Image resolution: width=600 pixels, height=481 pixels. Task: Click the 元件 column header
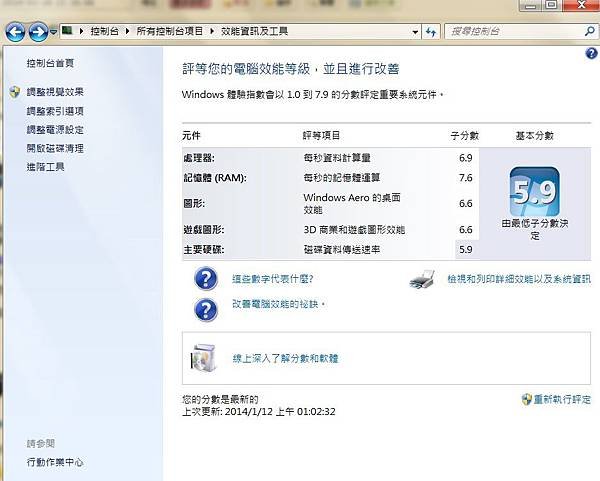[191, 135]
